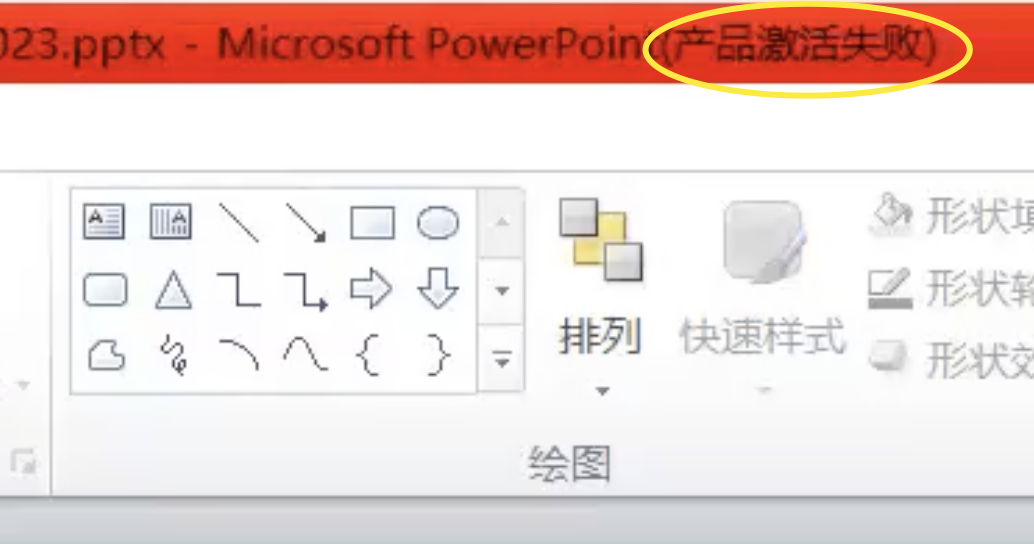Select the Rounded Rectangle shape
The width and height of the screenshot is (1034, 544).
pos(106,290)
